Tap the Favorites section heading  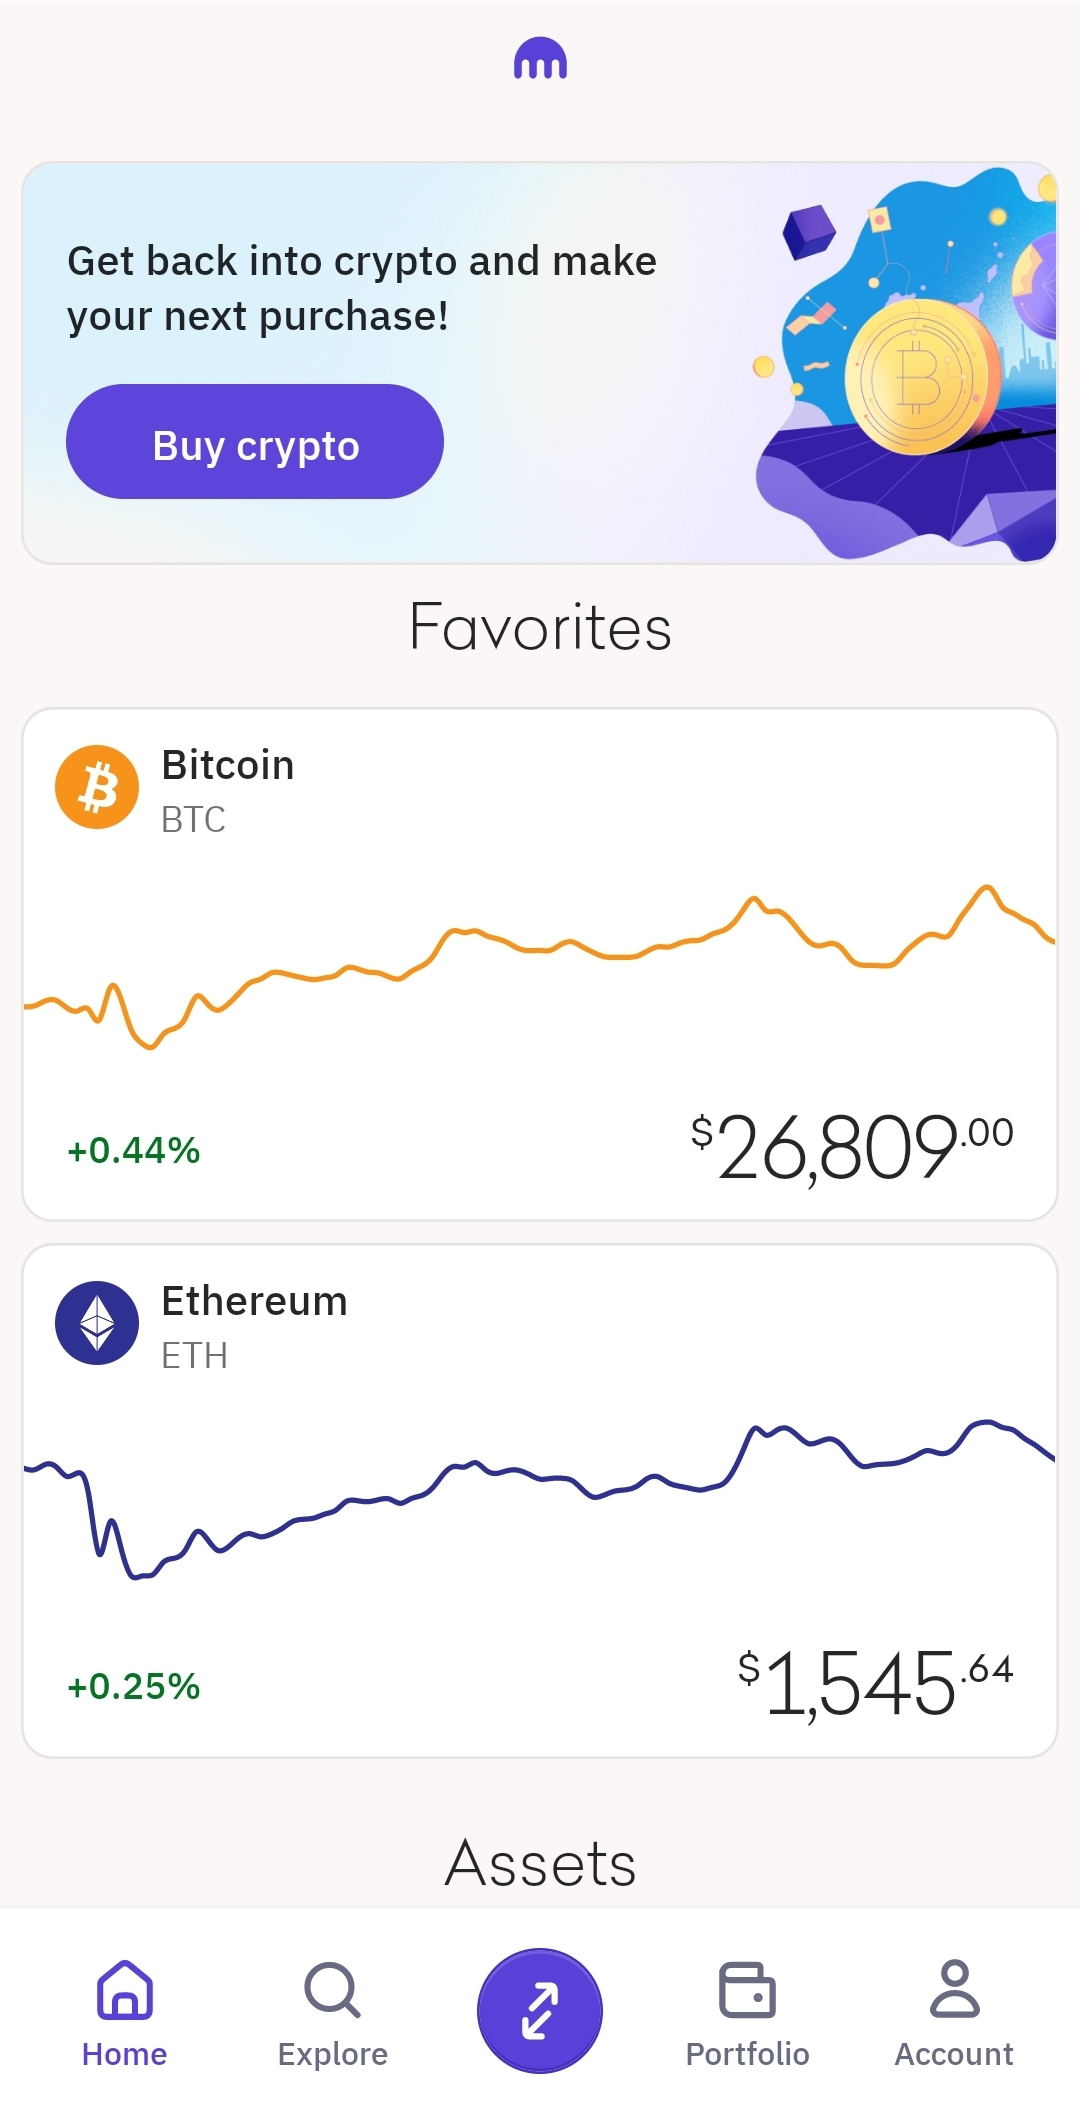pyautogui.click(x=540, y=628)
